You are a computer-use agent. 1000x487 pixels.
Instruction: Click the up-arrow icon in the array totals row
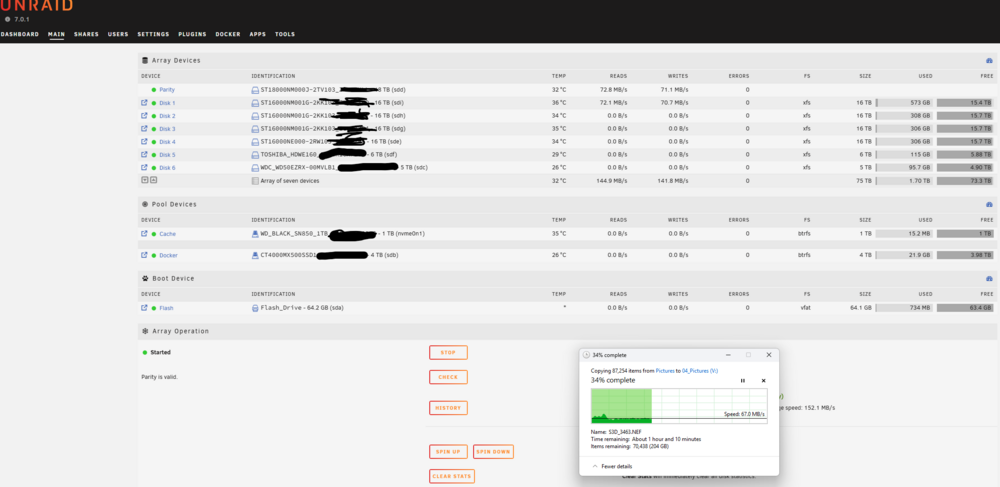coord(153,180)
